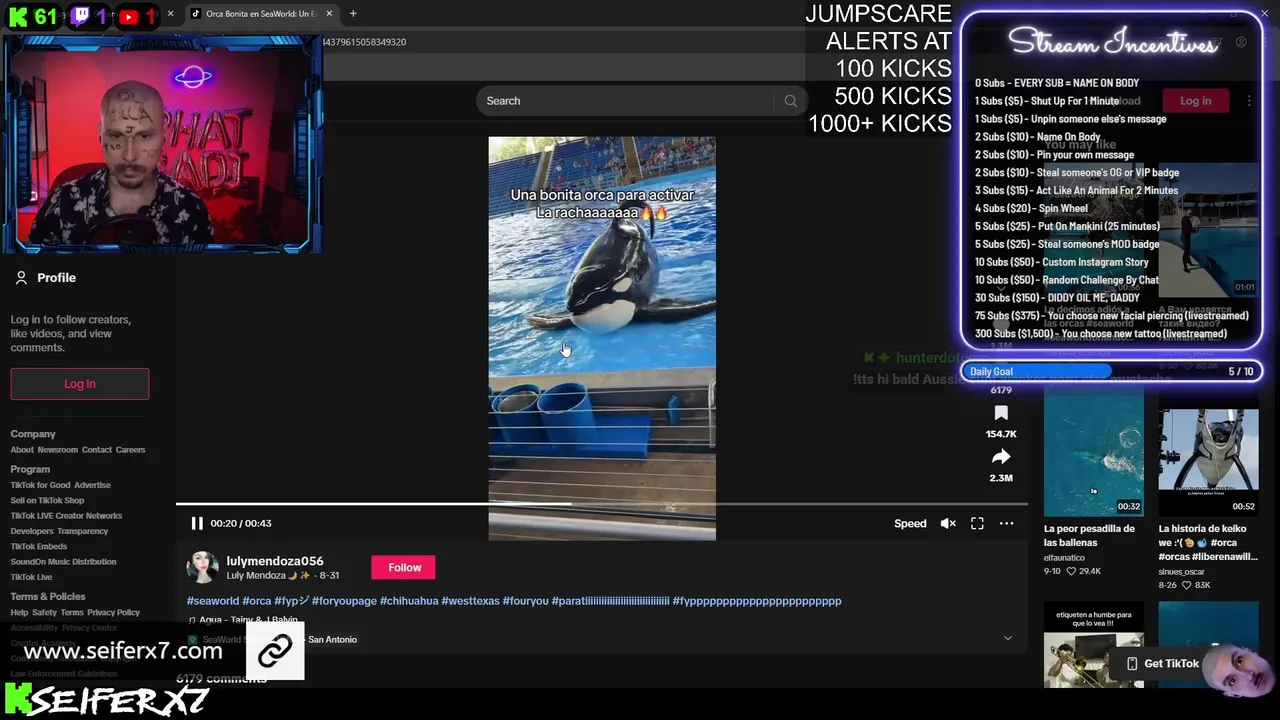Open TikTok LIVE Creator Networks link
Viewport: 1280px width, 720px height.
[66, 516]
